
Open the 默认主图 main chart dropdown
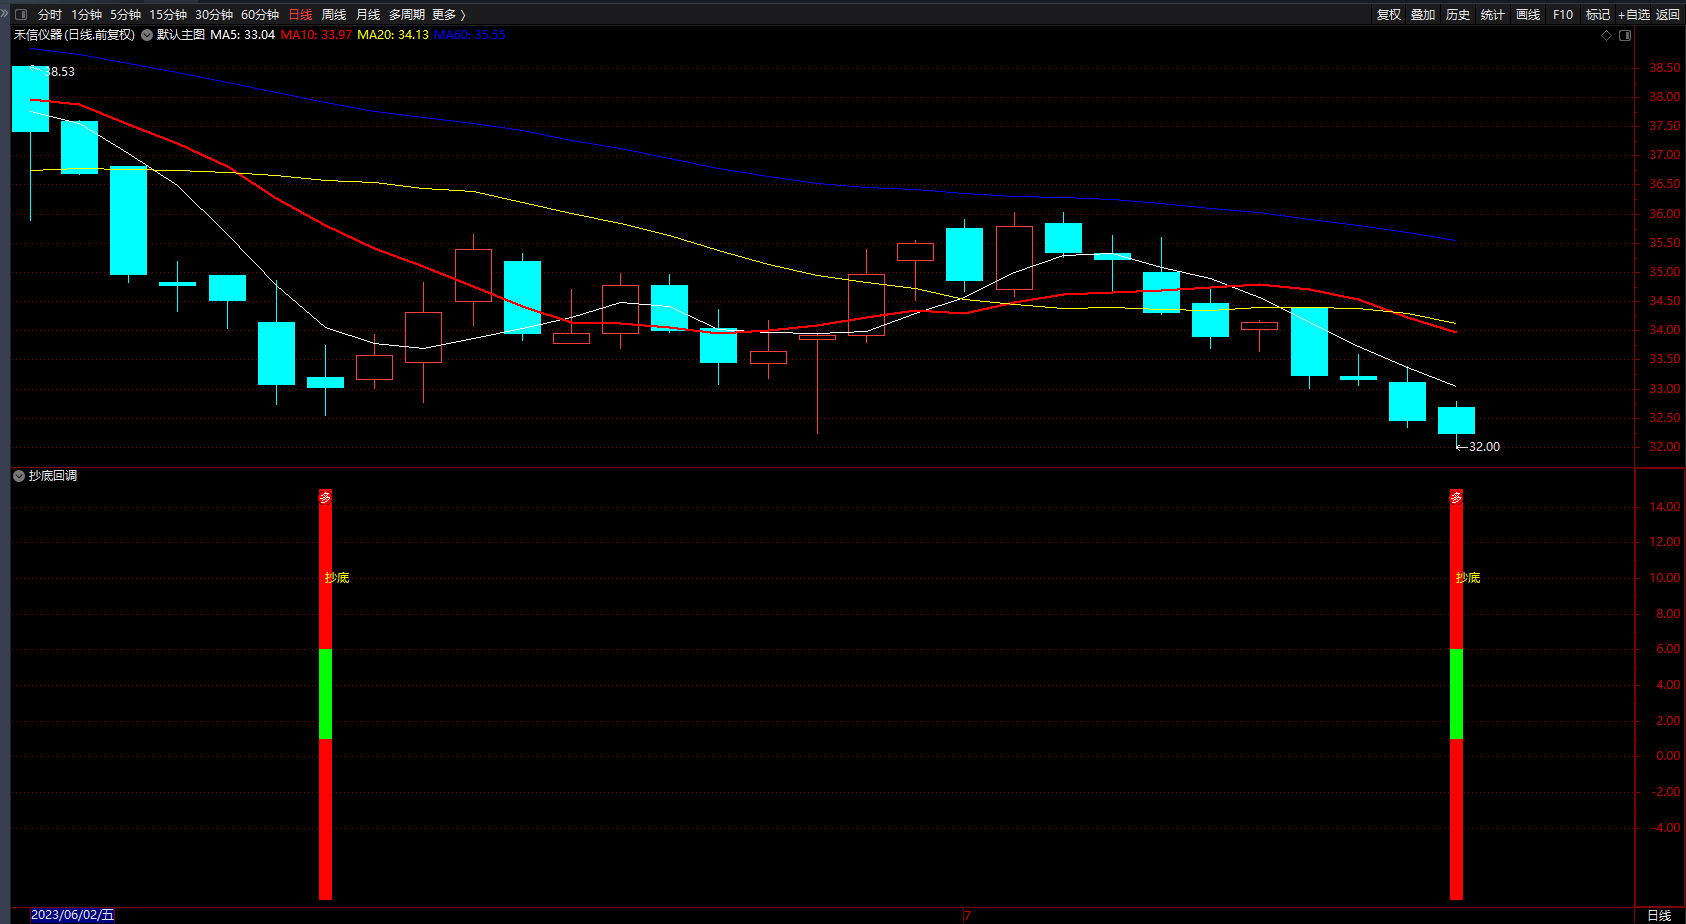(147, 35)
